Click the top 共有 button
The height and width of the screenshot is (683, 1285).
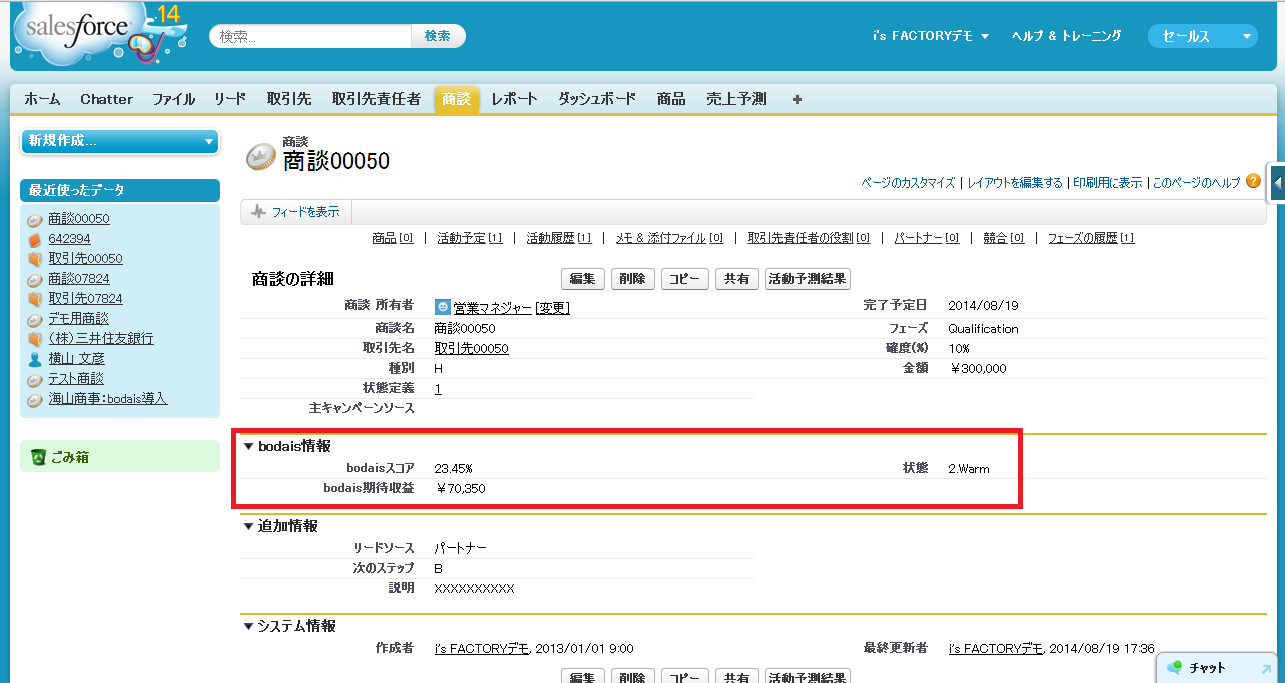click(737, 279)
